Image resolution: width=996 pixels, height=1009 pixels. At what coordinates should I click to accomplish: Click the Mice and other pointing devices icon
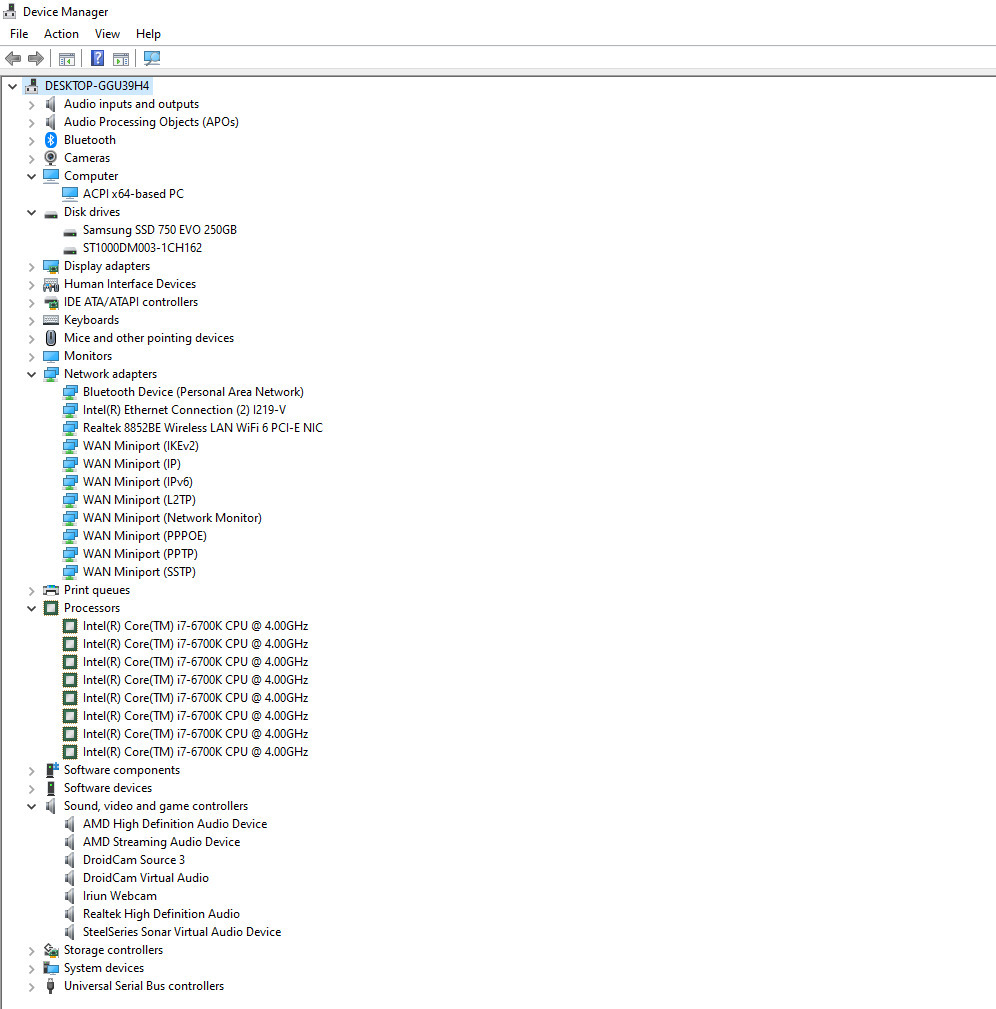pyautogui.click(x=51, y=338)
